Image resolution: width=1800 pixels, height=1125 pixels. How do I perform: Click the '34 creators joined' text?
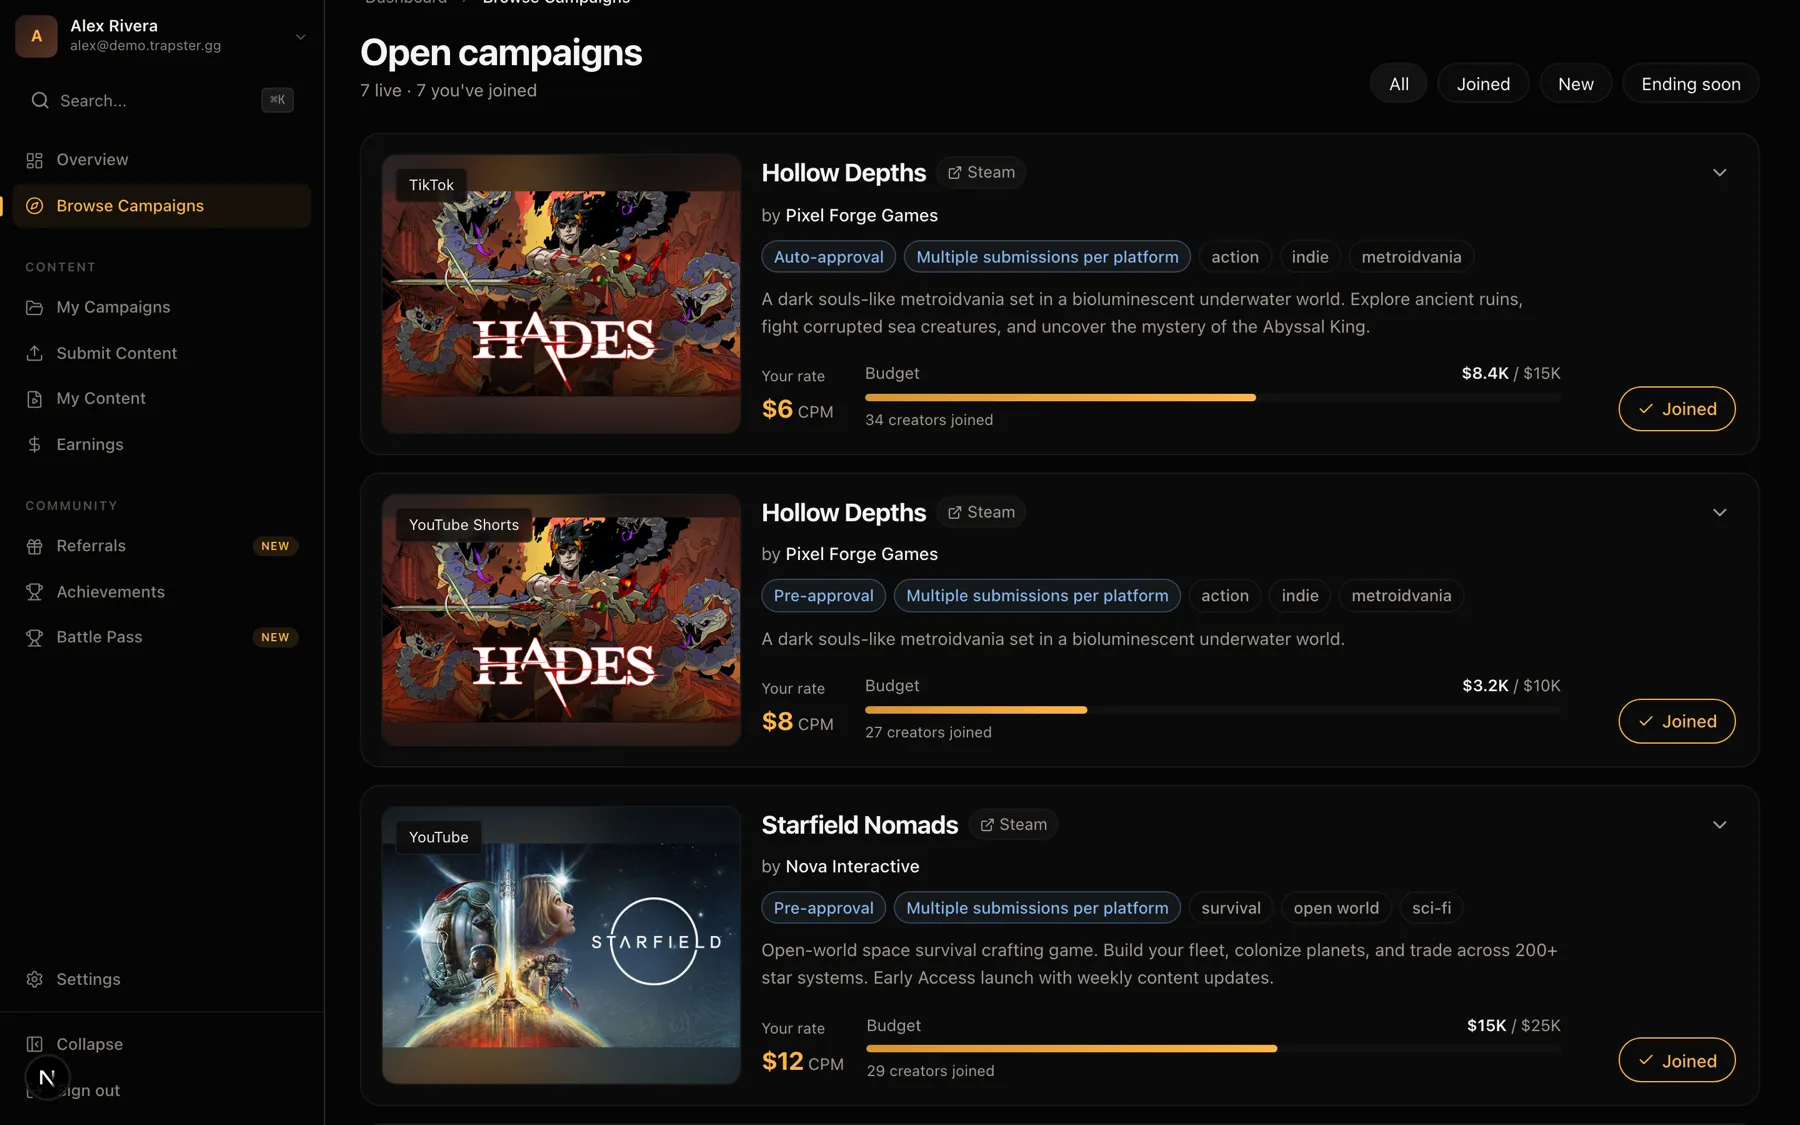click(929, 420)
